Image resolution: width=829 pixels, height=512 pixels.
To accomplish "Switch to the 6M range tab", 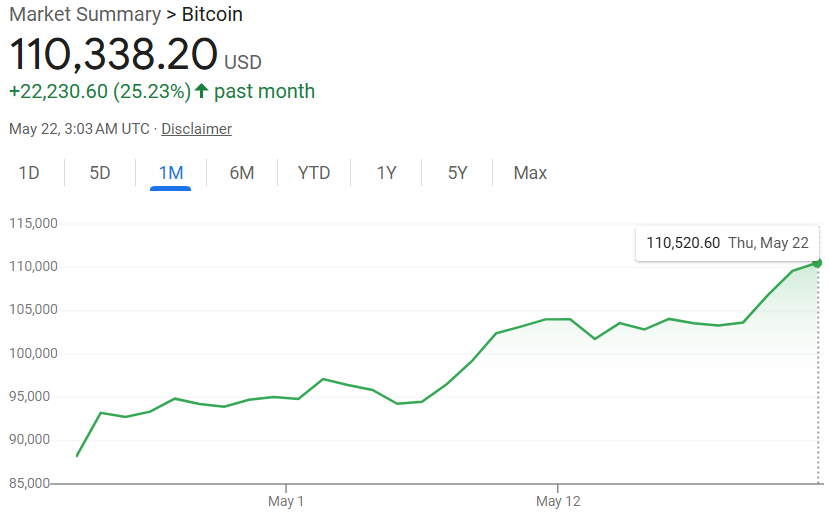I will [242, 173].
